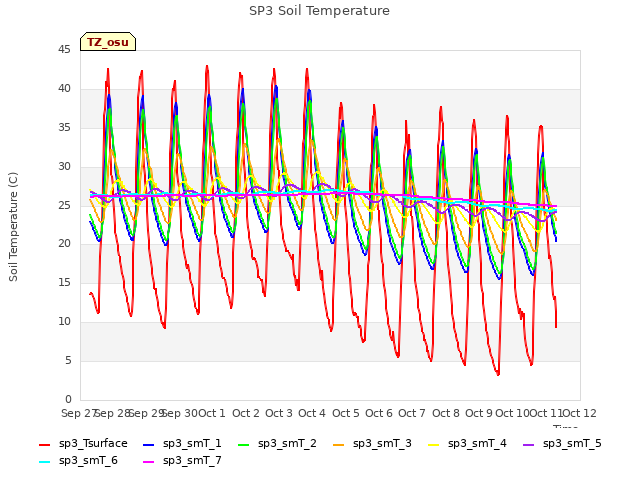Click the Oct 7 x-axis tick label
This screenshot has width=640, height=480.
click(412, 413)
